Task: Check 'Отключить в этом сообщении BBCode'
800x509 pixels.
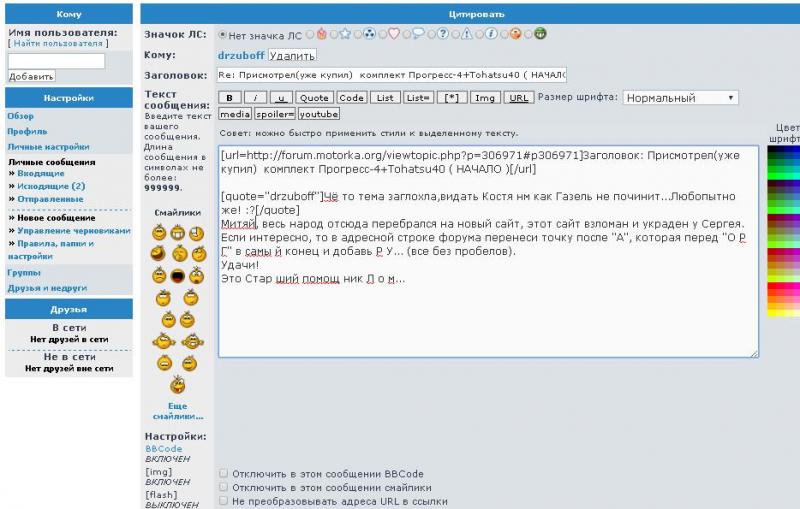Action: coord(223,474)
